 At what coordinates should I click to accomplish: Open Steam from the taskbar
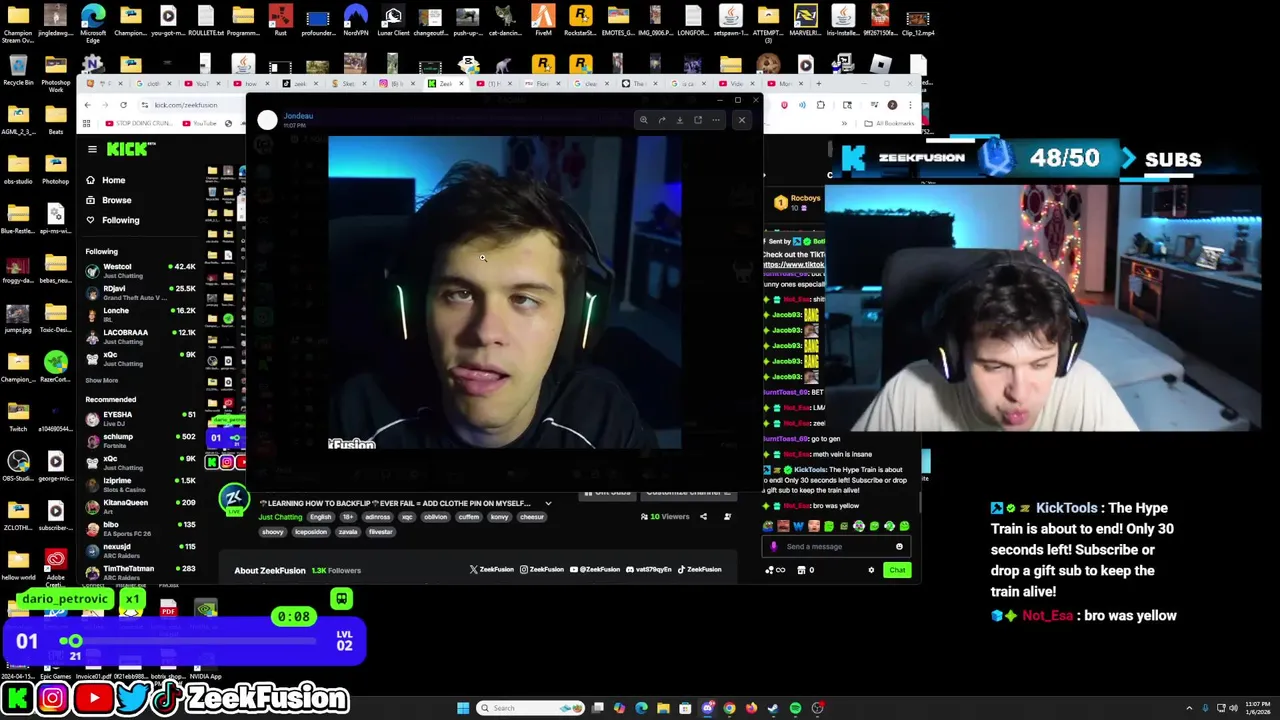pyautogui.click(x=773, y=708)
